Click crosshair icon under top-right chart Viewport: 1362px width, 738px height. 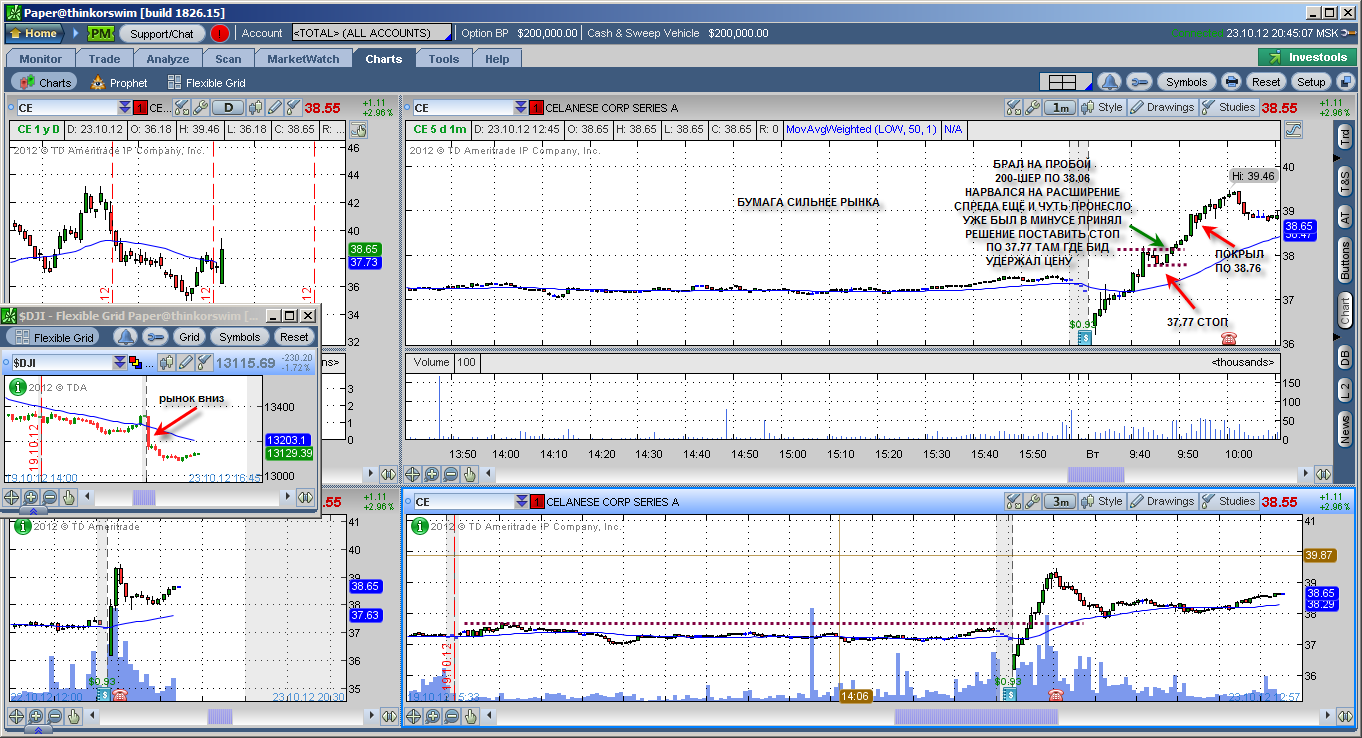[413, 475]
